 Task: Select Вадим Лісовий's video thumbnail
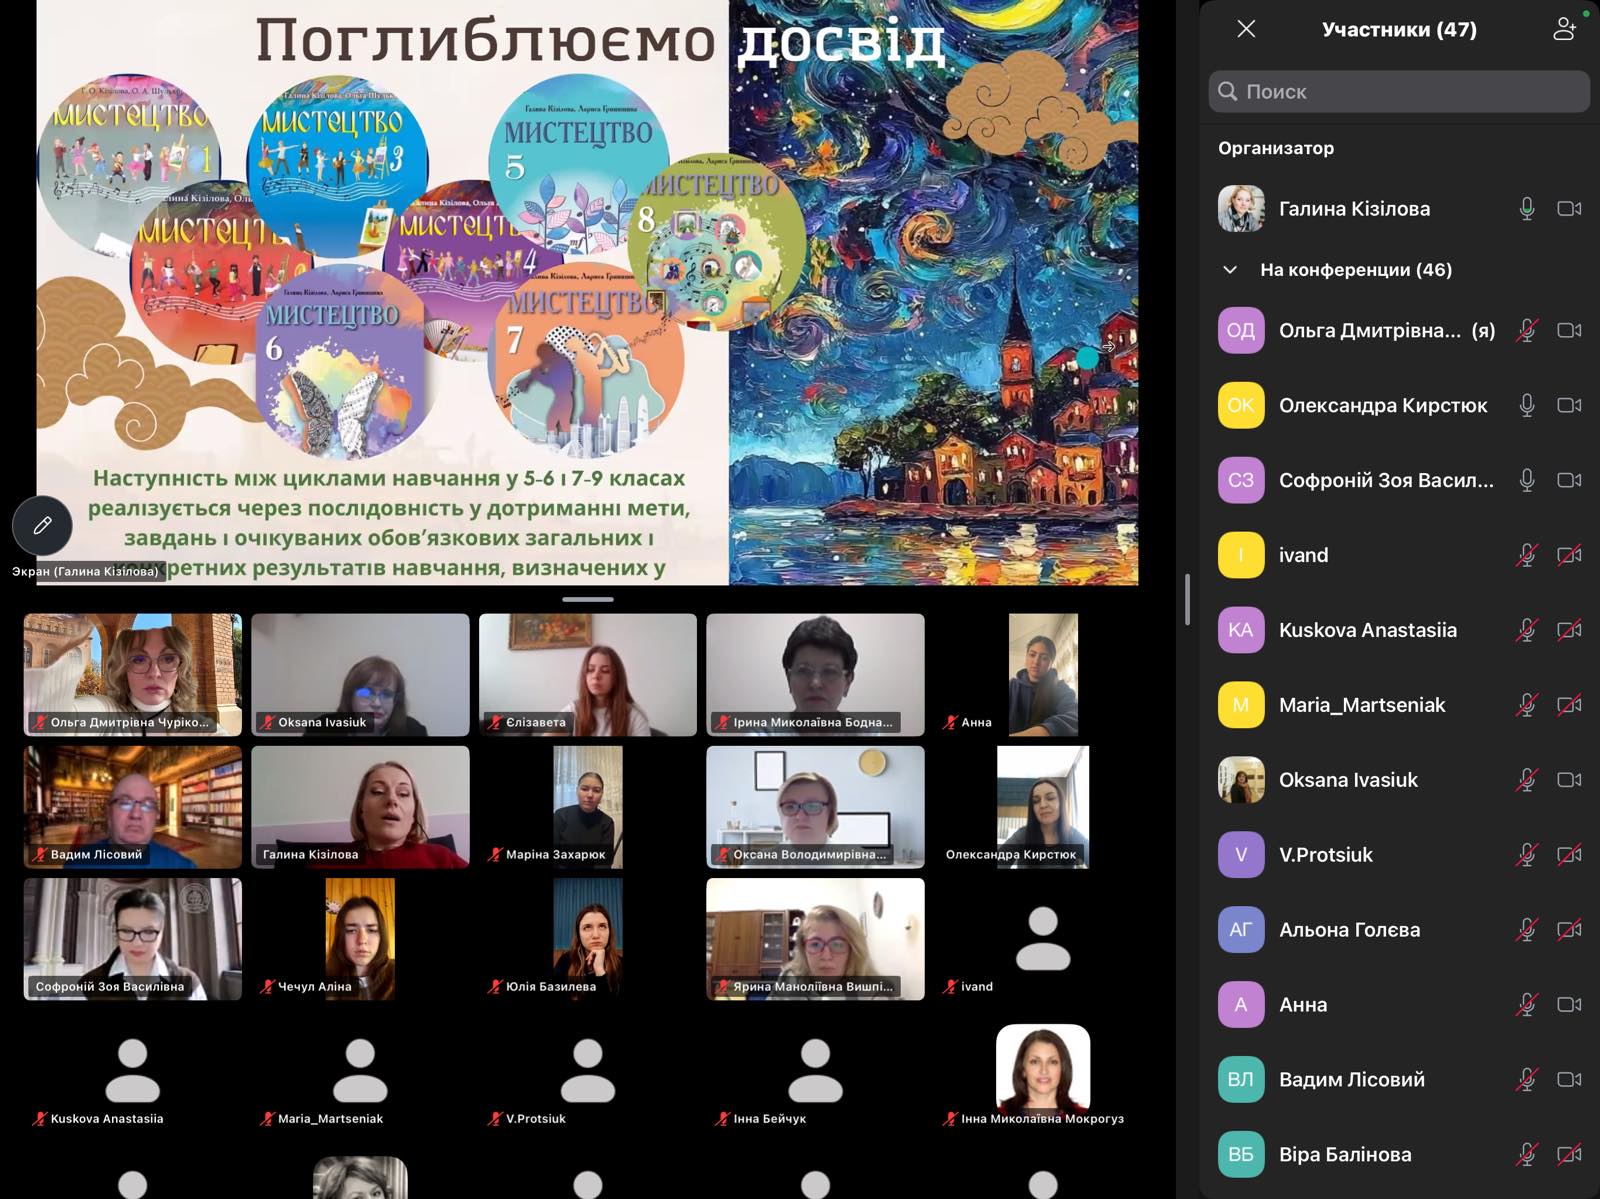click(x=133, y=807)
